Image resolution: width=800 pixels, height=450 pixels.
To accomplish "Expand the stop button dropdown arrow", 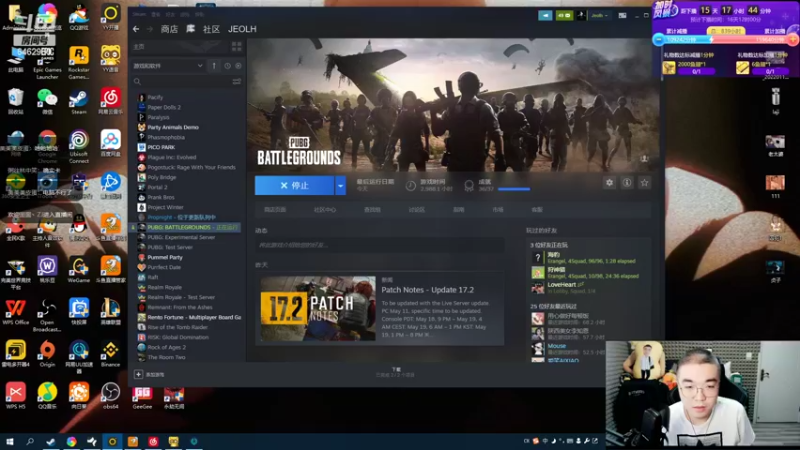I will [x=340, y=185].
